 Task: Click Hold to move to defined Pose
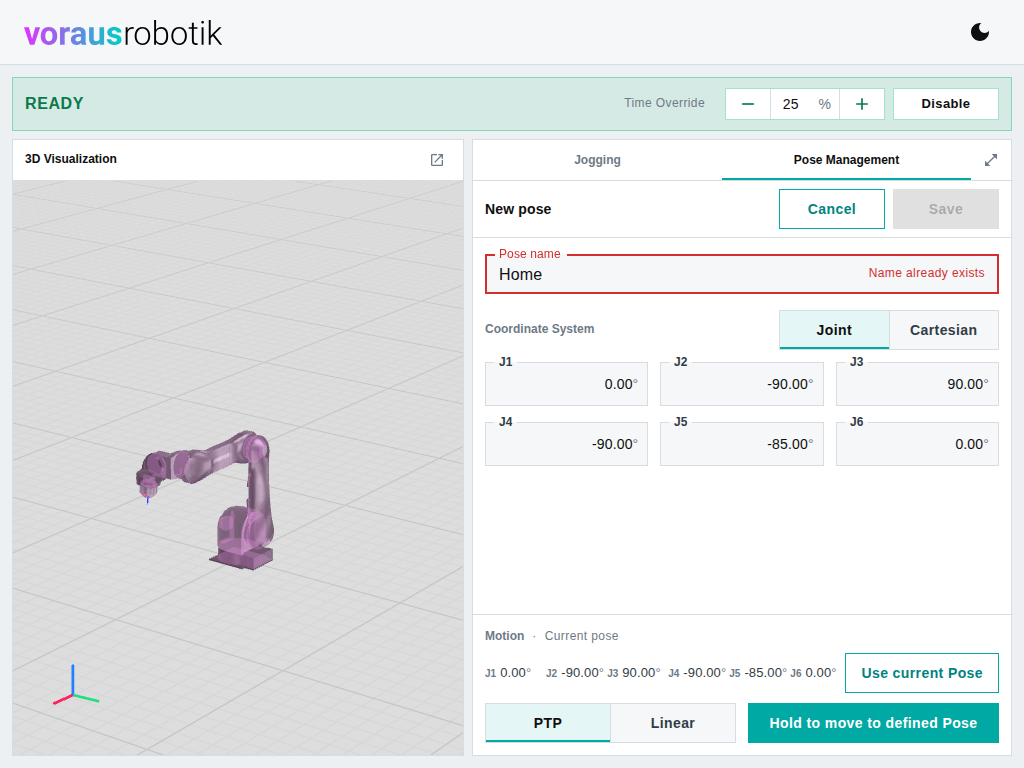[x=873, y=723]
